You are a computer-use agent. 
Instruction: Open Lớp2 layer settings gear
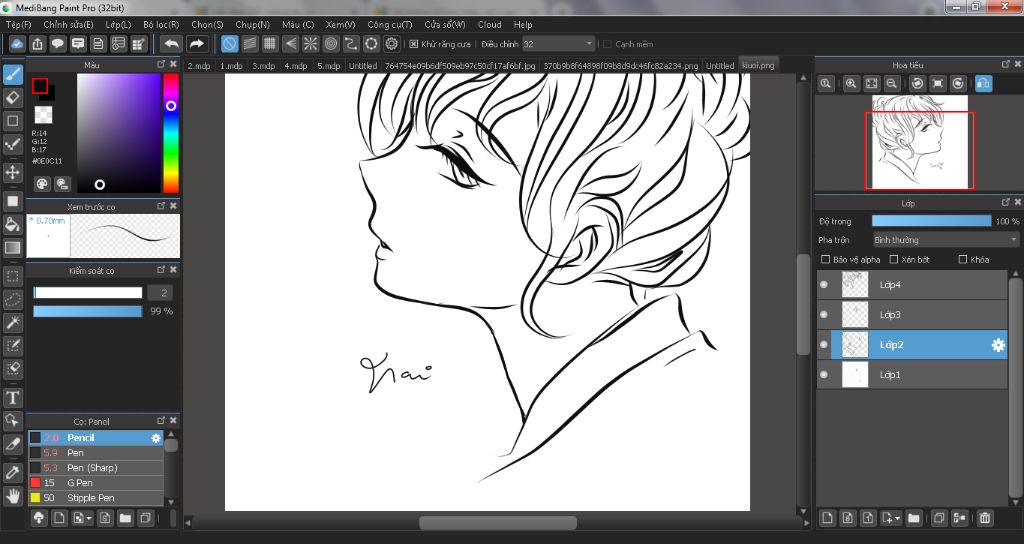point(998,345)
